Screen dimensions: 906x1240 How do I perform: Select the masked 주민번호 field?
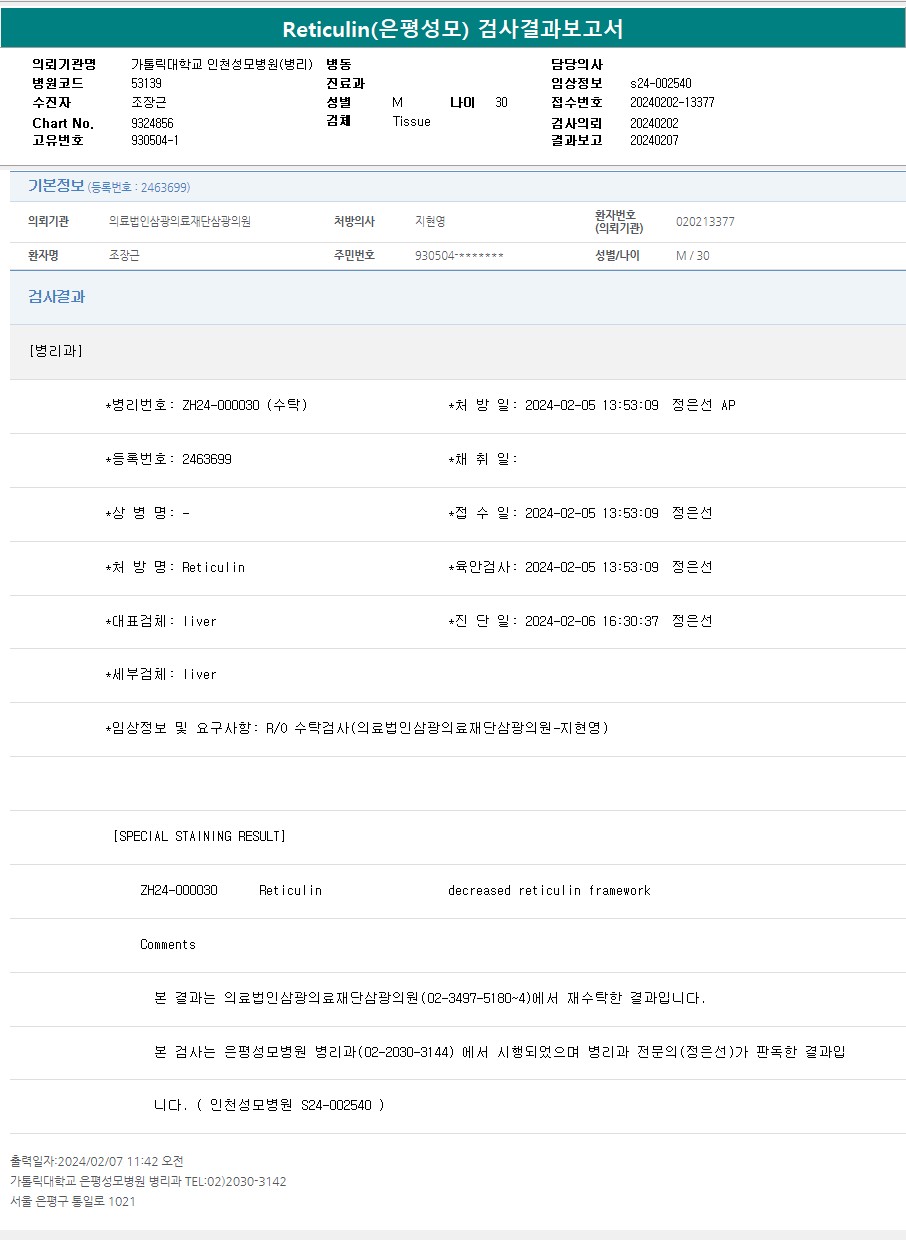click(459, 256)
